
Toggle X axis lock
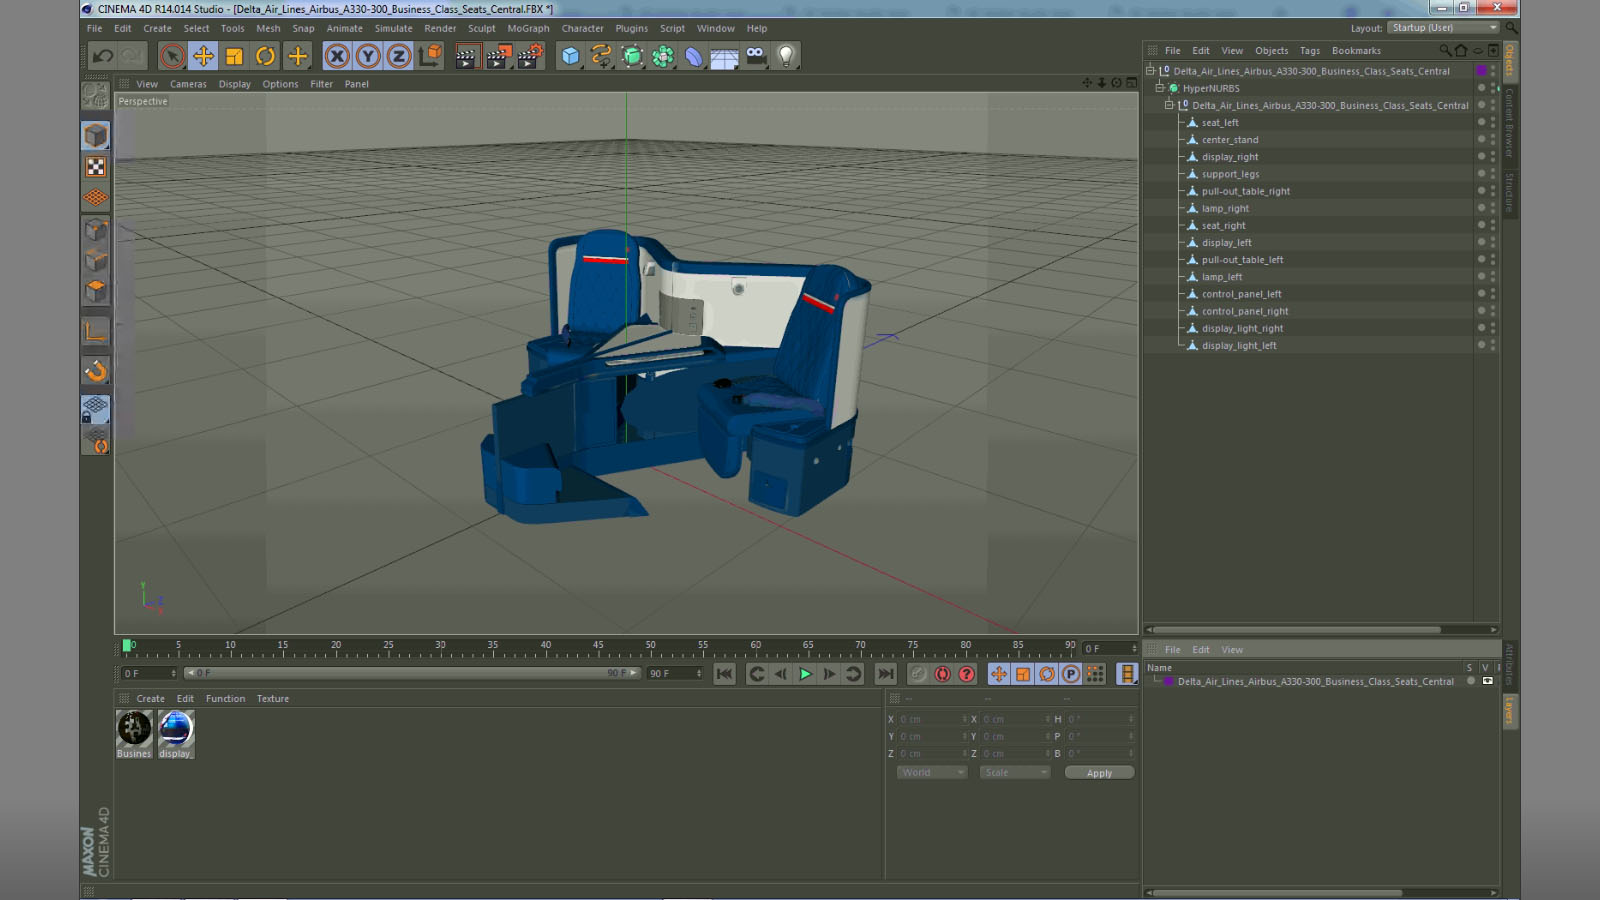tap(337, 56)
